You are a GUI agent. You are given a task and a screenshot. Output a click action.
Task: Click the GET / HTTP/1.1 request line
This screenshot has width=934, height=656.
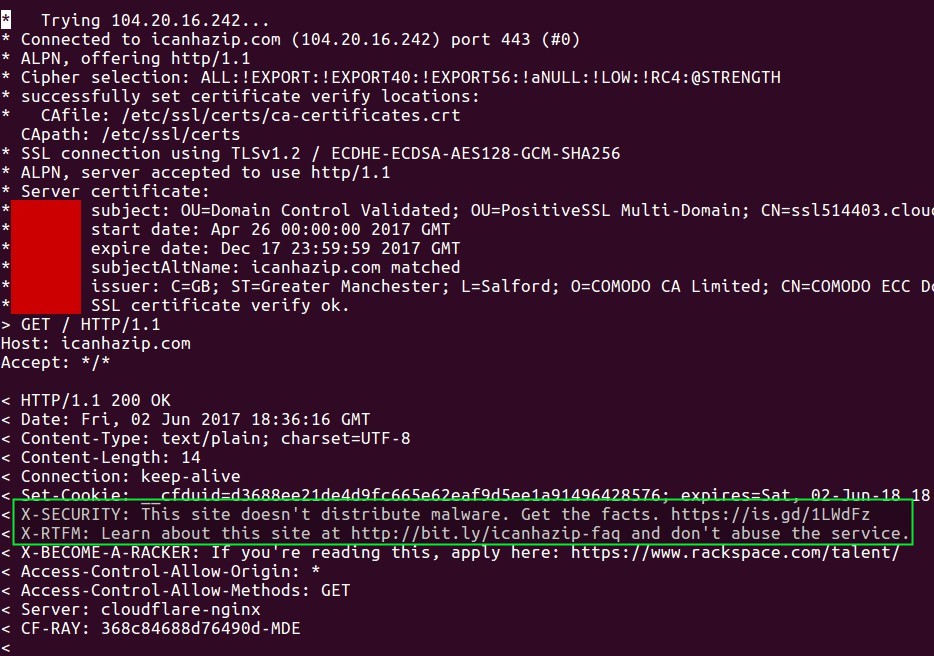(90, 324)
